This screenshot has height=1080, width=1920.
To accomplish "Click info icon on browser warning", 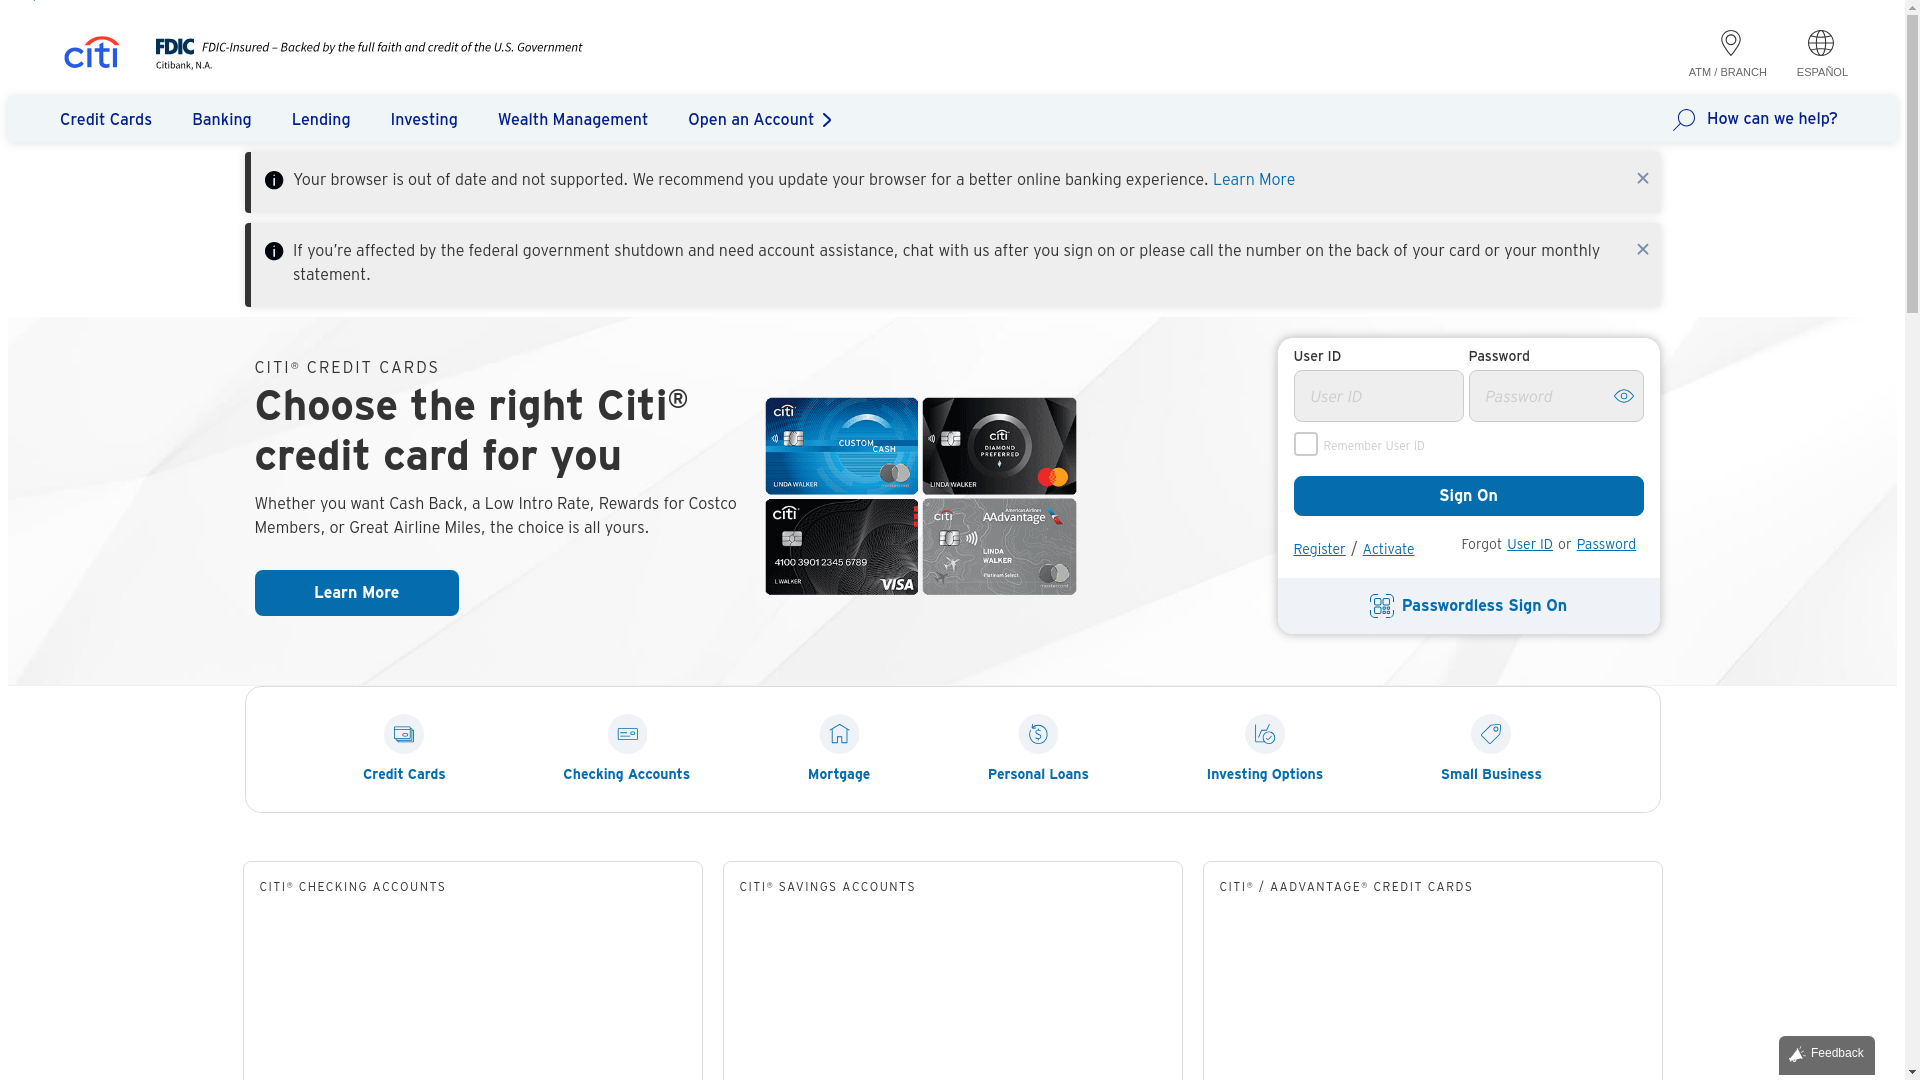I will pos(274,180).
